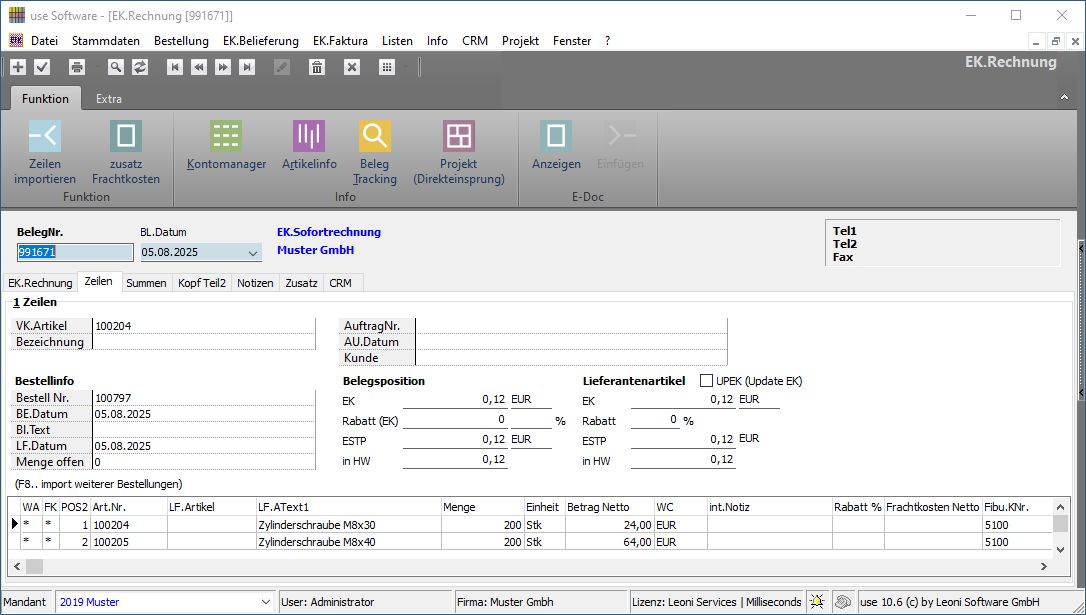Image resolution: width=1086 pixels, height=615 pixels.
Task: Click the E-Doc Anzeigen icon
Action: click(x=556, y=137)
